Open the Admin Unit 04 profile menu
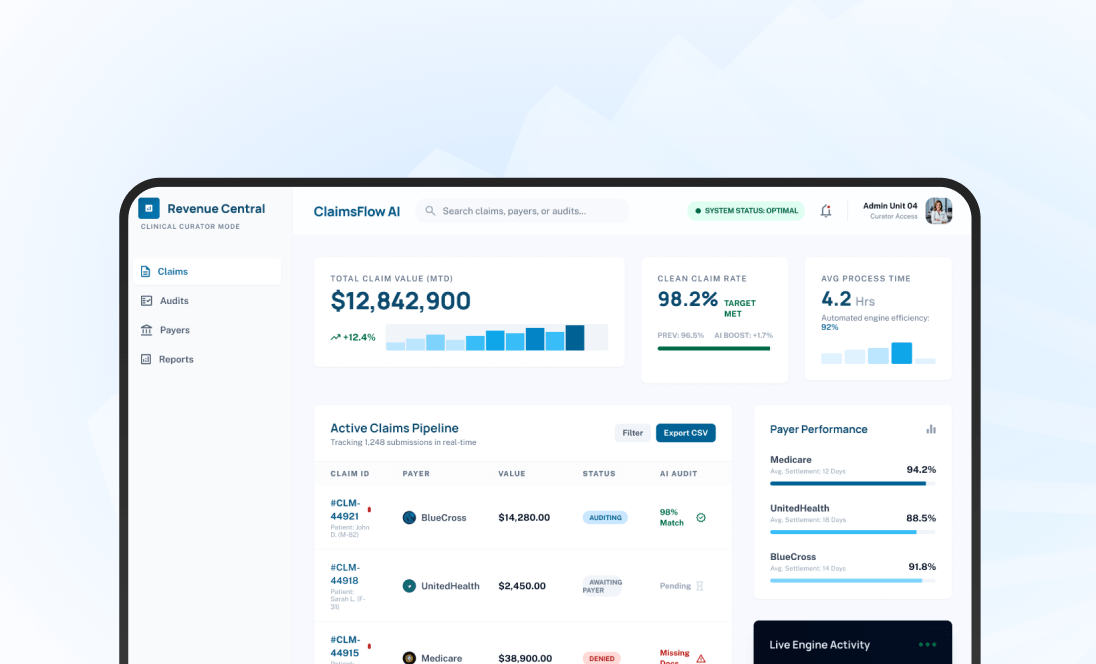Image resolution: width=1096 pixels, height=664 pixels. pos(905,211)
